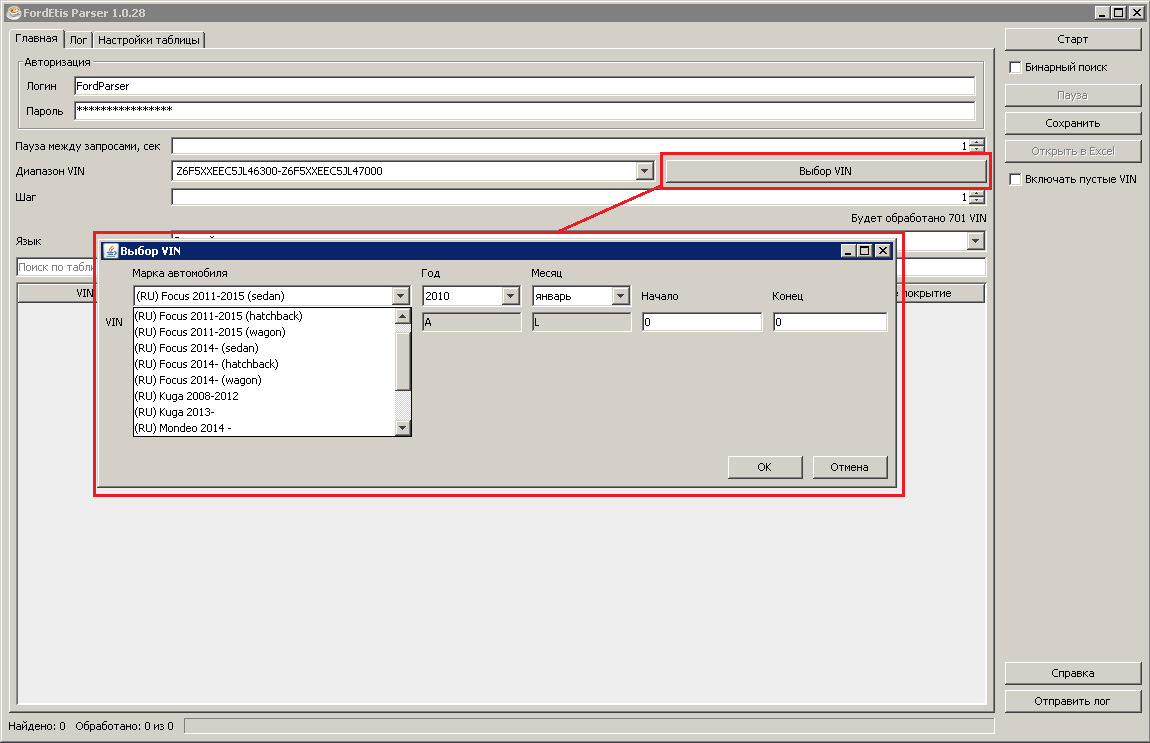Select (RU) Focus 2011-2015 (wagon)
This screenshot has height=743, width=1150.
(264, 332)
